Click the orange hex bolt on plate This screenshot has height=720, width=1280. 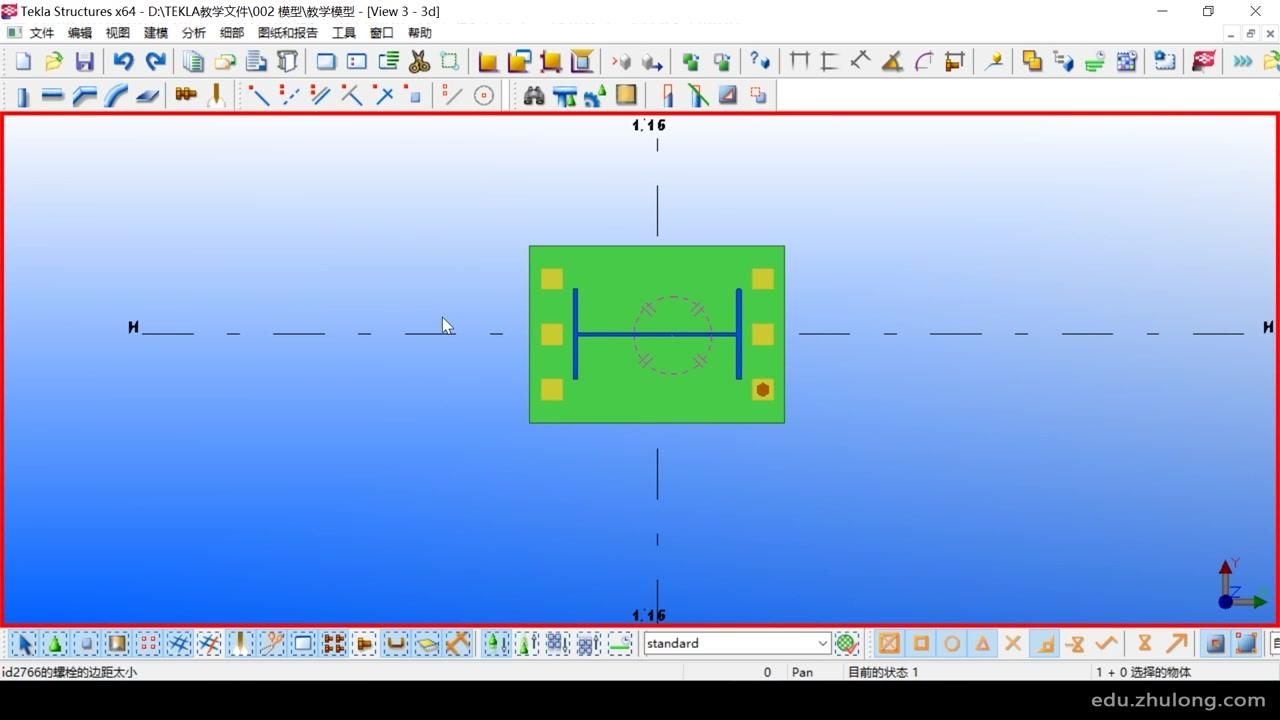(763, 390)
